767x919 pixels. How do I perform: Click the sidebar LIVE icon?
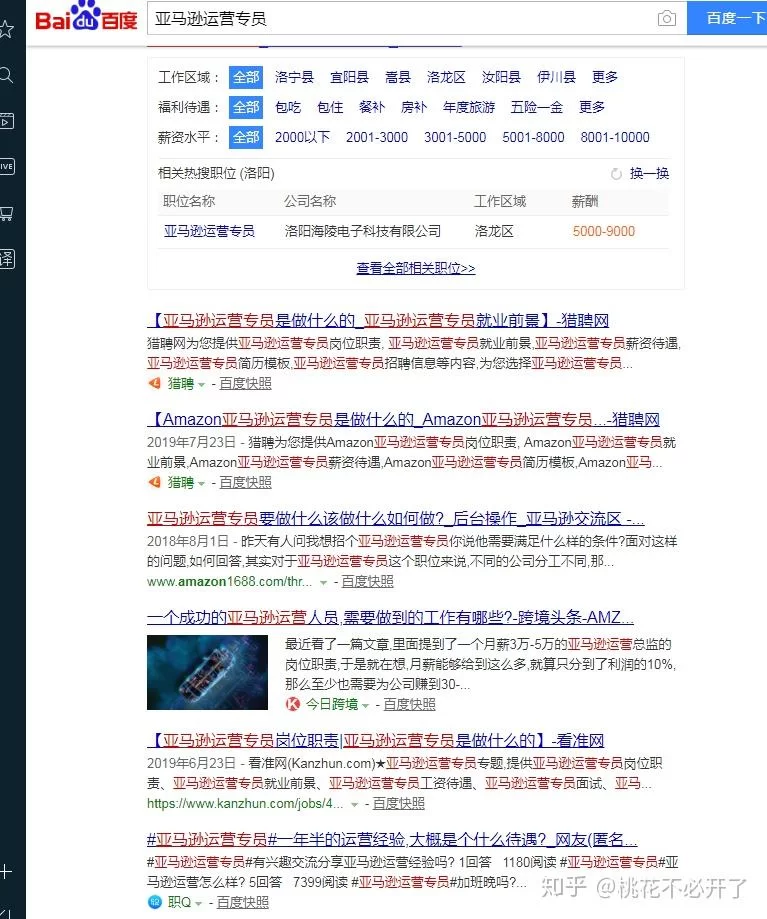click(x=7, y=167)
